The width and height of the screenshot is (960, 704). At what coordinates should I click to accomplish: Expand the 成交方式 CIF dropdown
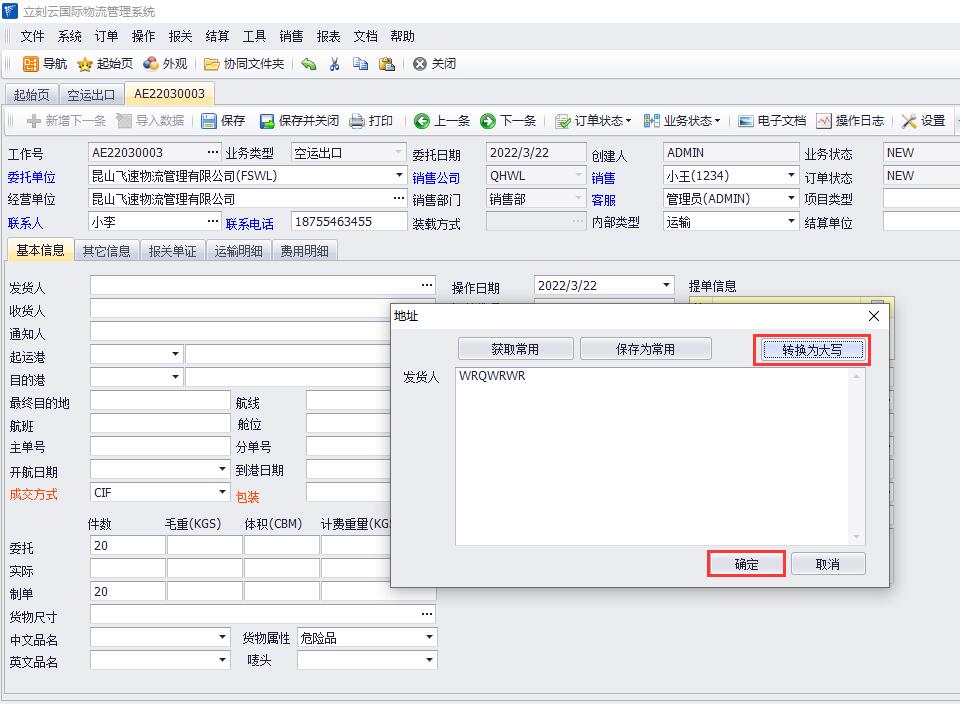223,493
